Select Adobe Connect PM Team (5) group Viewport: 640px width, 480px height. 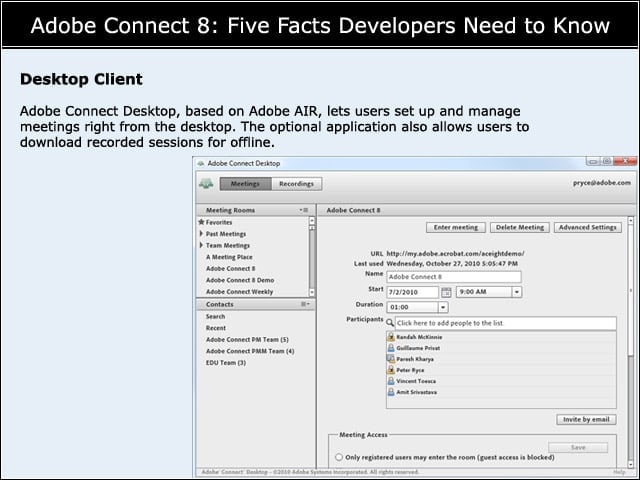pyautogui.click(x=247, y=340)
